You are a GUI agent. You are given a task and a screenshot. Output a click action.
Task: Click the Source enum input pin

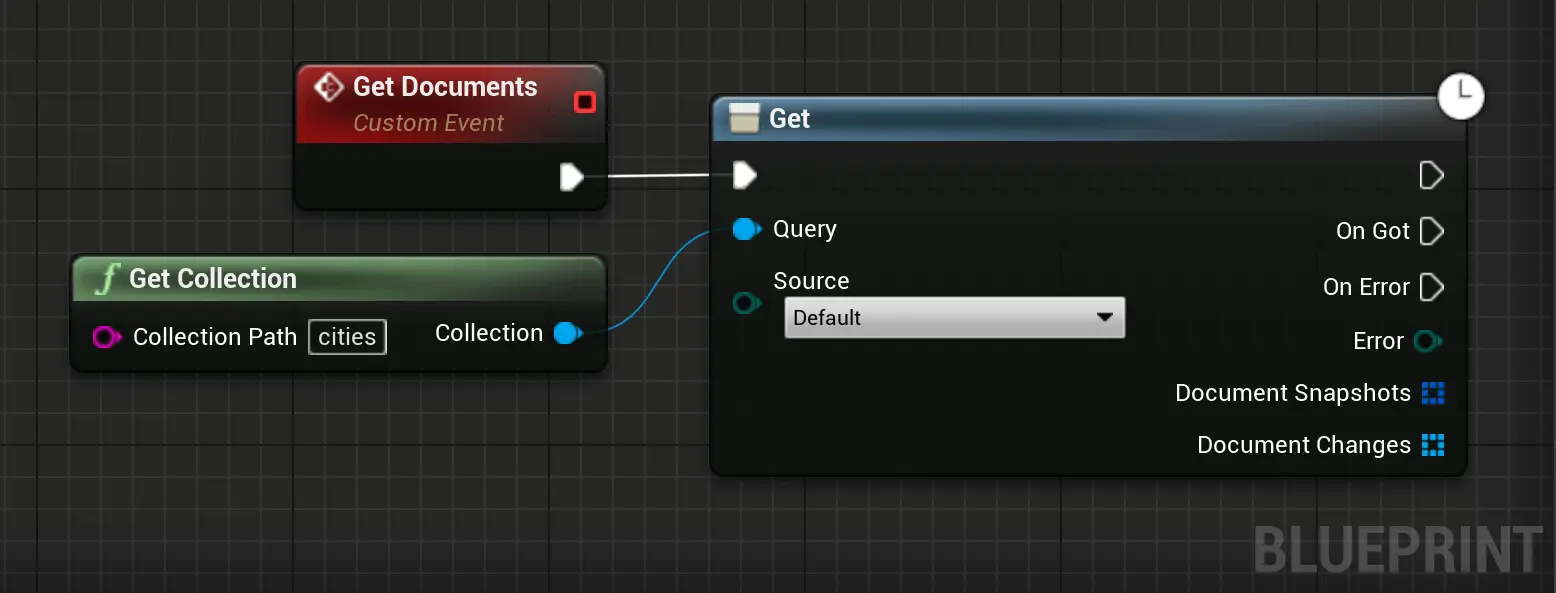747,303
